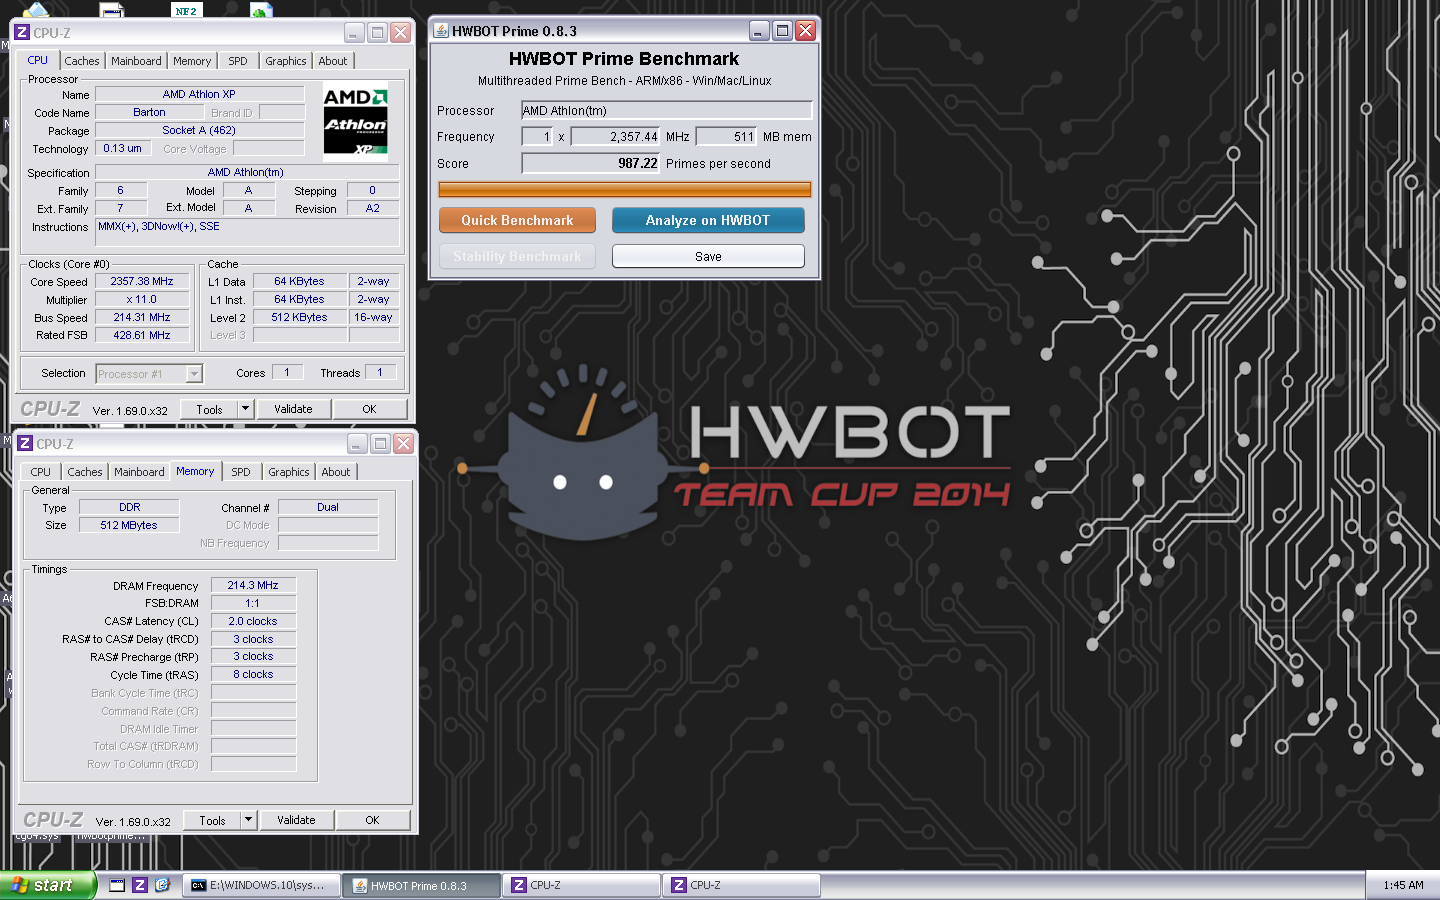The height and width of the screenshot is (900, 1440).
Task: Click the Tools button in the Memory CPU-Z window
Action: [x=213, y=820]
